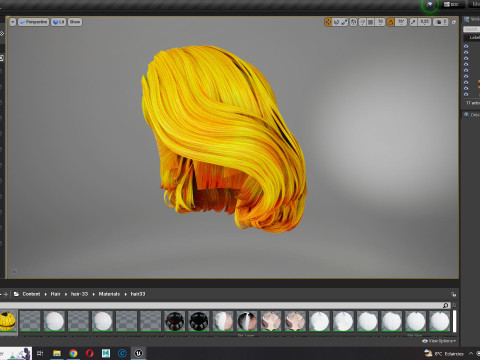
Task: Expand arrow between Materials and hair33 breadcrumbs
Action: point(125,294)
